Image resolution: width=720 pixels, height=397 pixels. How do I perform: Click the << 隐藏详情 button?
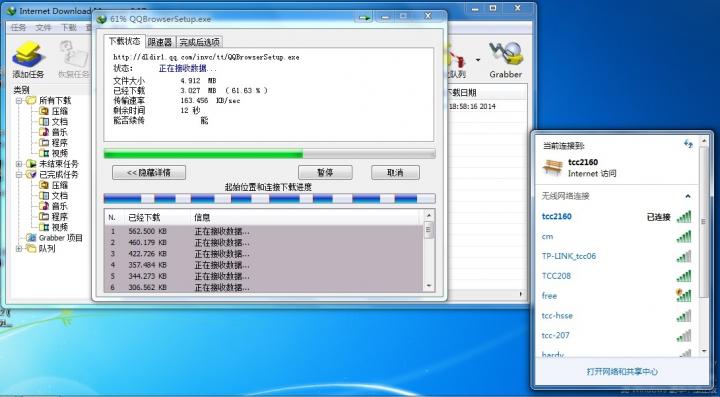coord(149,173)
